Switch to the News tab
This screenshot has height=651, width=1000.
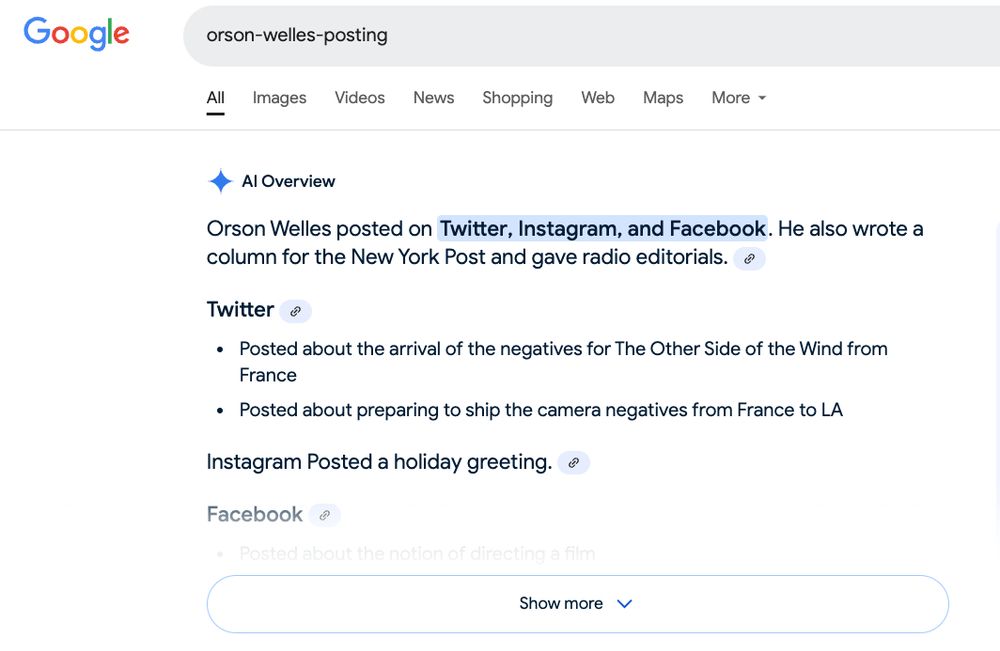(x=433, y=98)
